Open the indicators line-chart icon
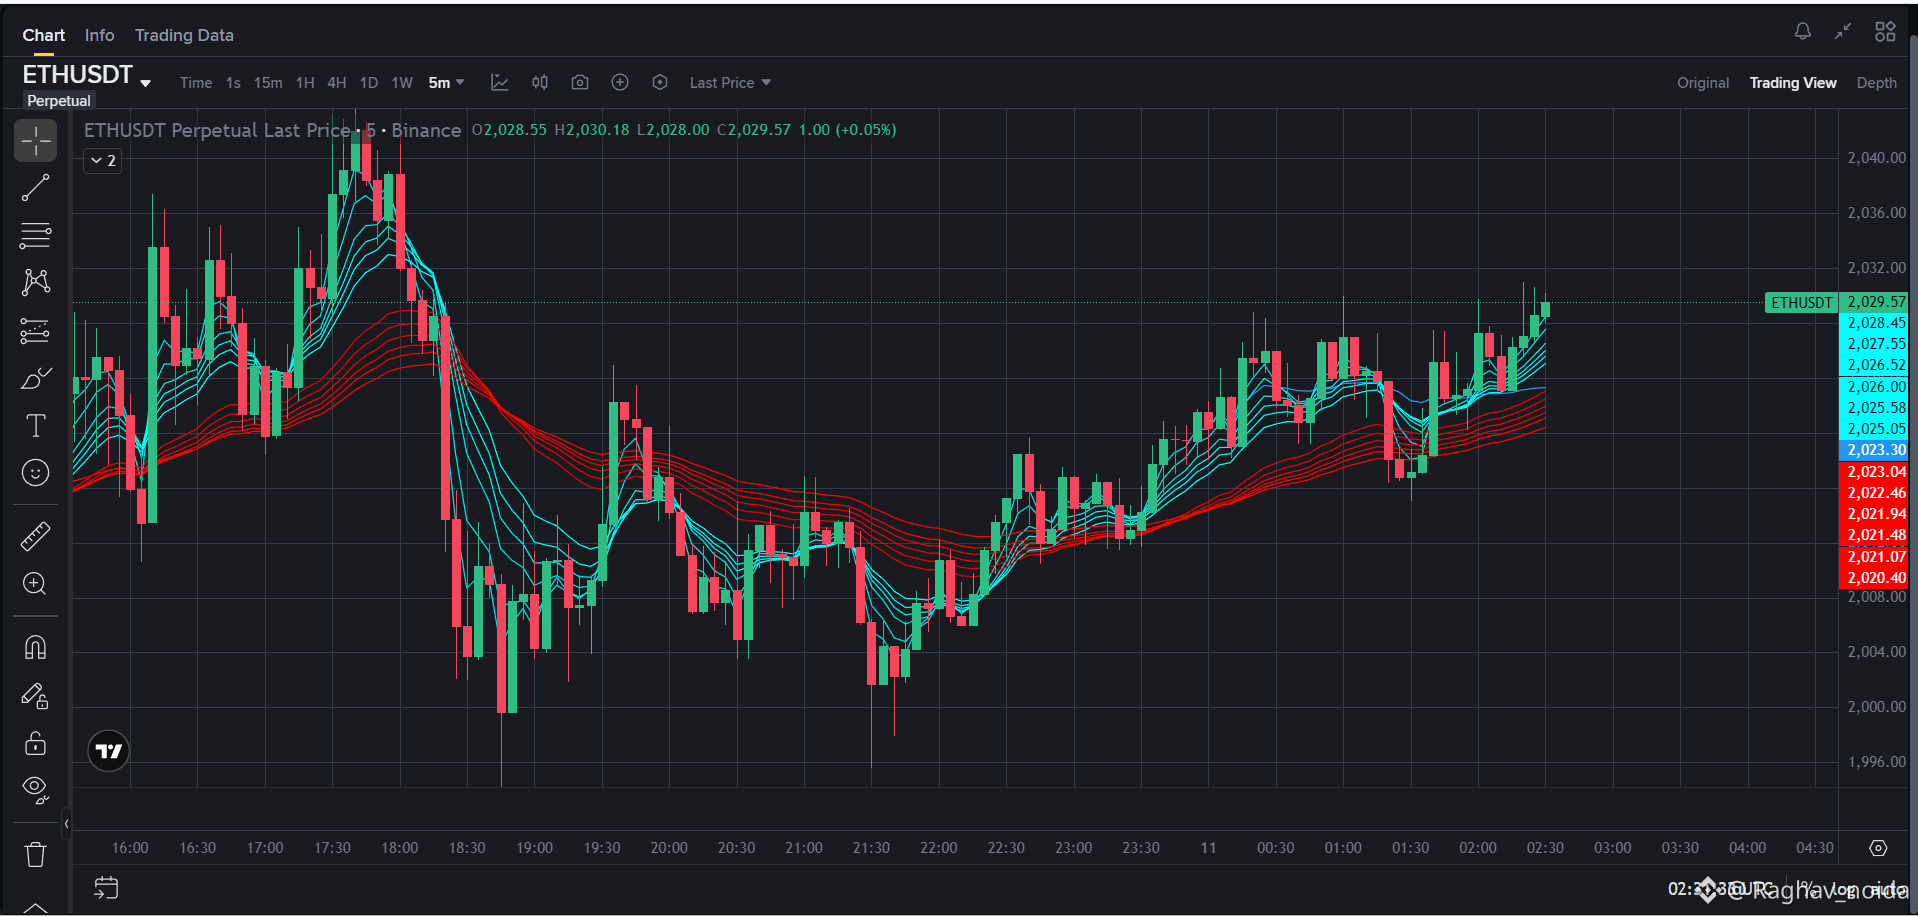The image size is (1918, 916). (x=500, y=83)
